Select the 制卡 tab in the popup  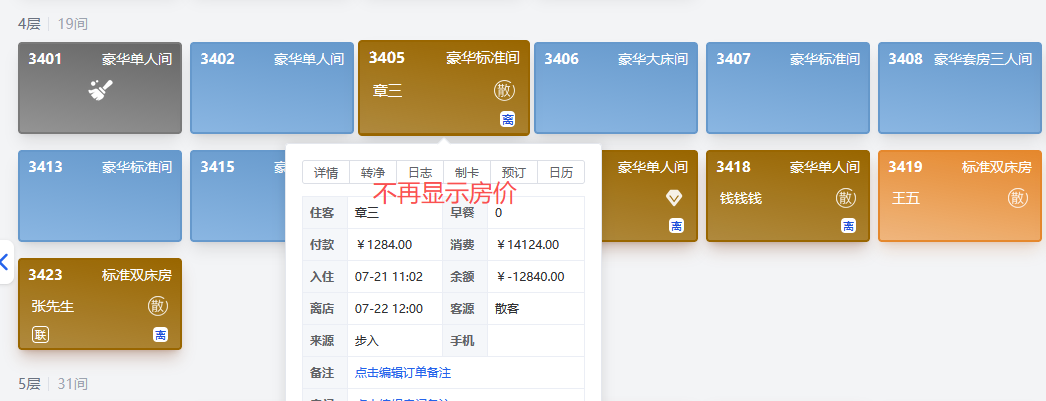pos(467,172)
